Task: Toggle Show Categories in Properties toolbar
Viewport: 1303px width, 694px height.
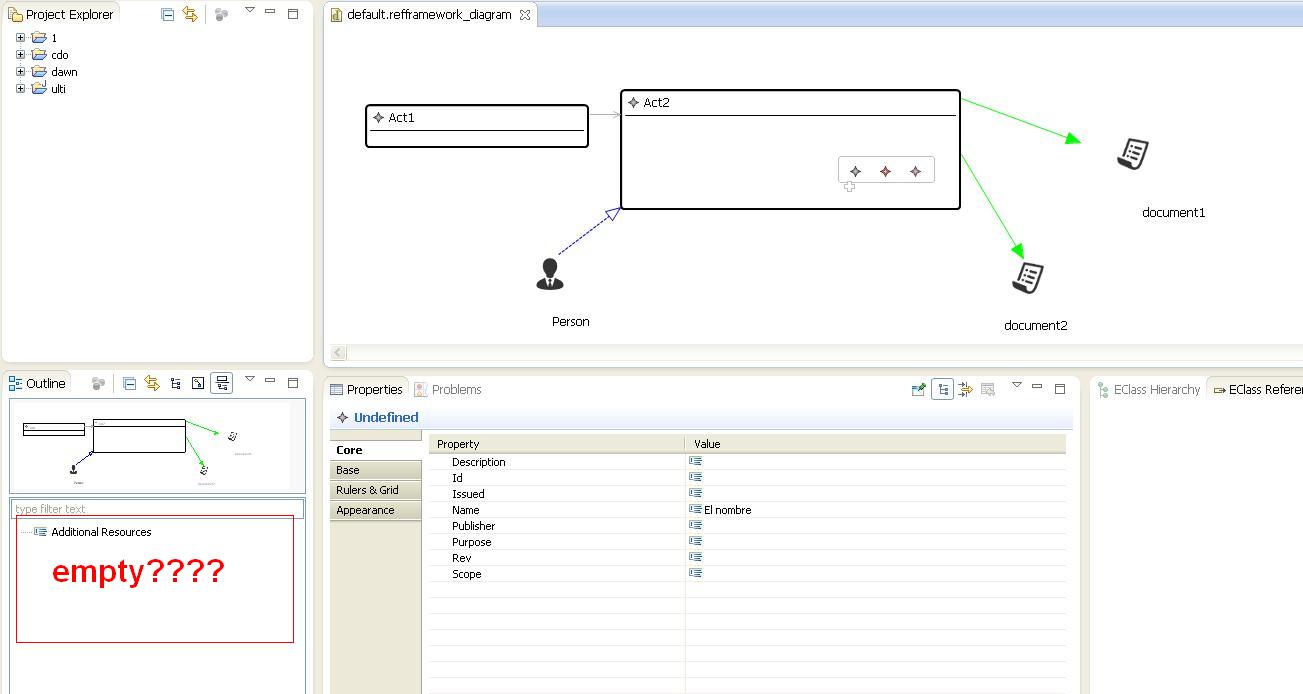Action: click(942, 389)
